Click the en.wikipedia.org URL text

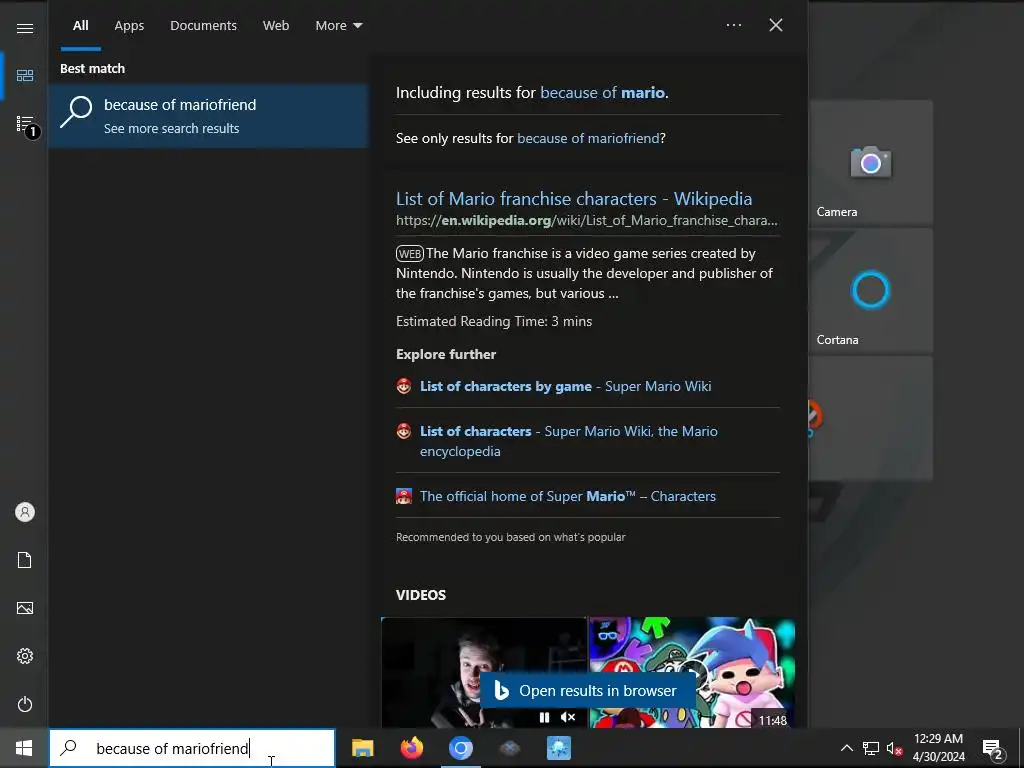coord(586,221)
